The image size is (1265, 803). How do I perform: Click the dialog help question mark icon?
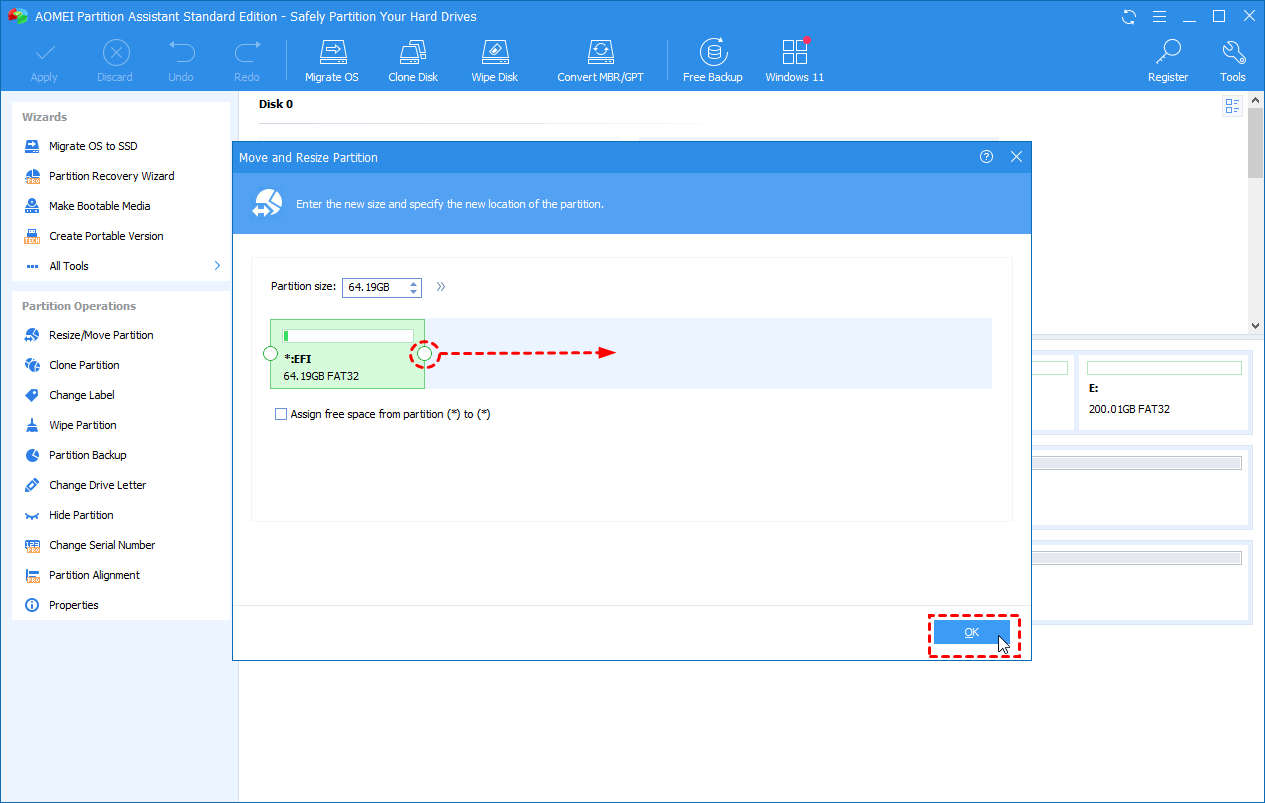coord(986,157)
